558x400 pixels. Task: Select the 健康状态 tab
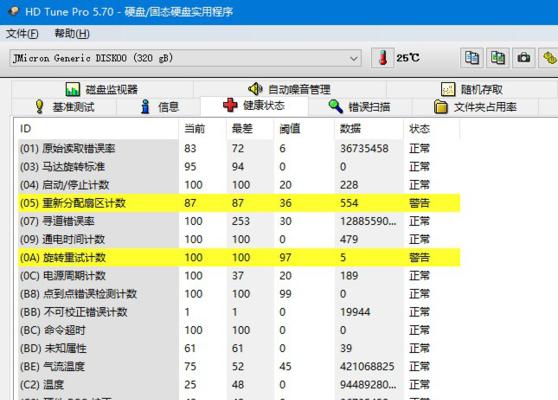254,106
